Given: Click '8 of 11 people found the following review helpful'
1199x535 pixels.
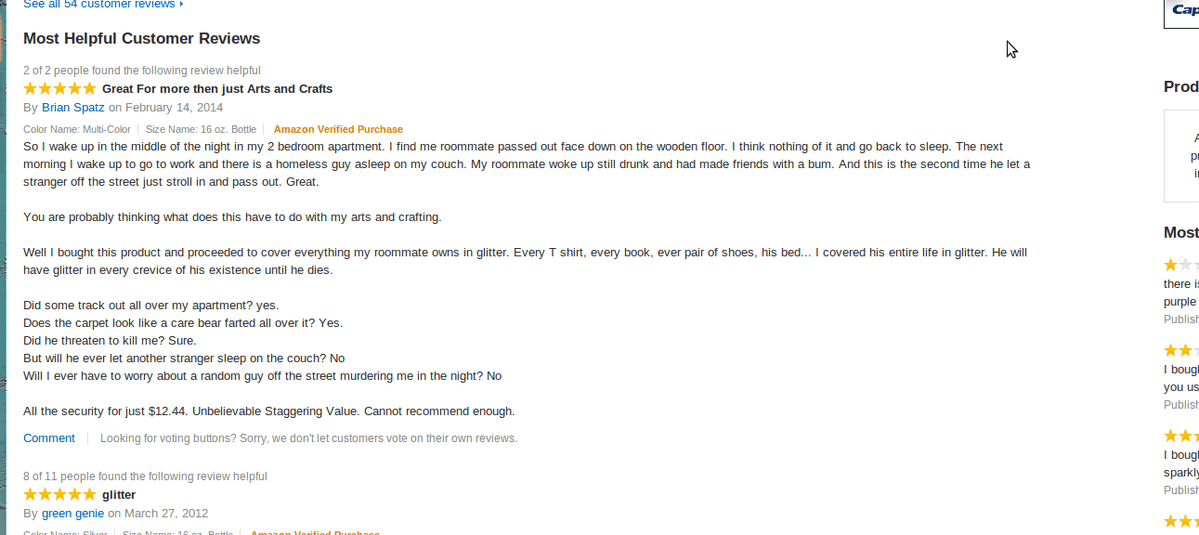Looking at the screenshot, I should point(145,476).
